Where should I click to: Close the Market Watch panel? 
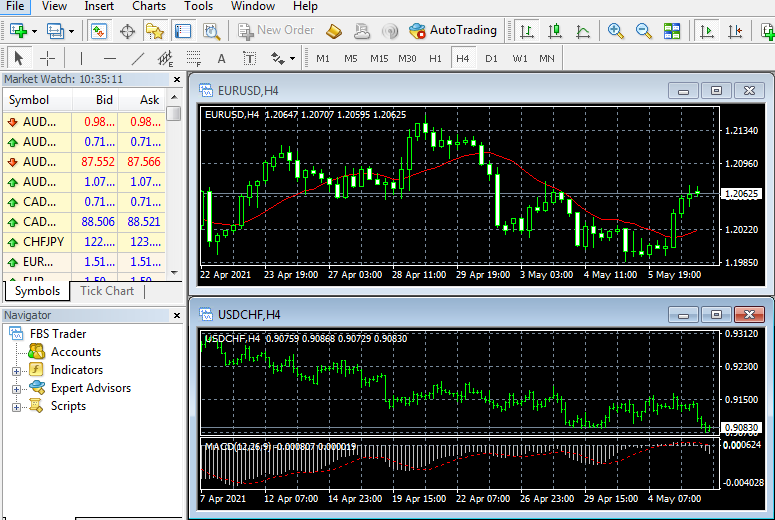click(177, 79)
